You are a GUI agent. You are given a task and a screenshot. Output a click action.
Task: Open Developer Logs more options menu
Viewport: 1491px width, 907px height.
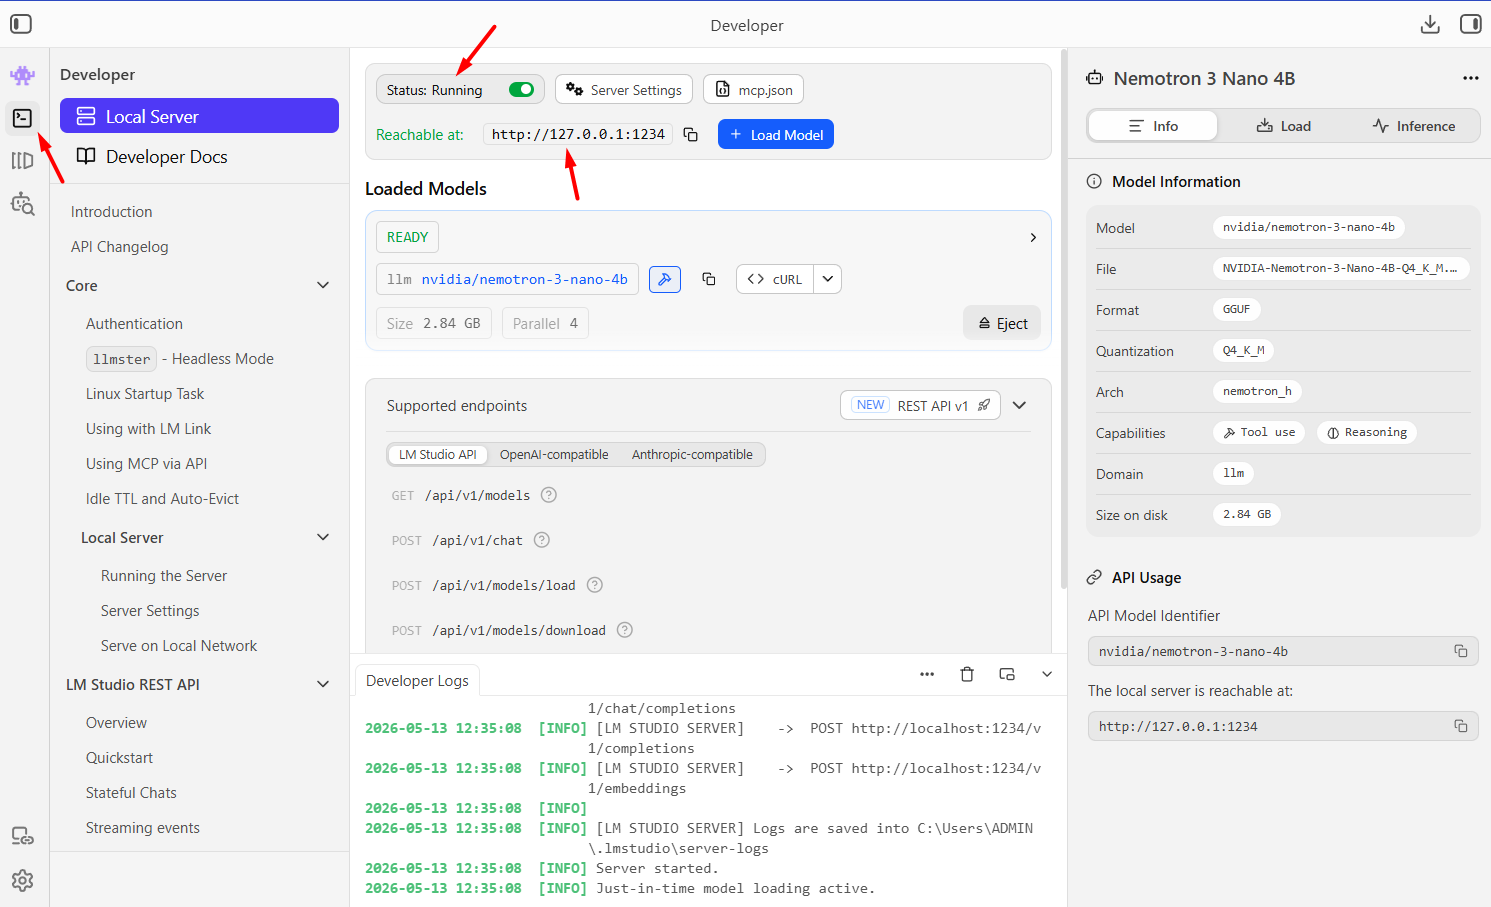click(927, 674)
